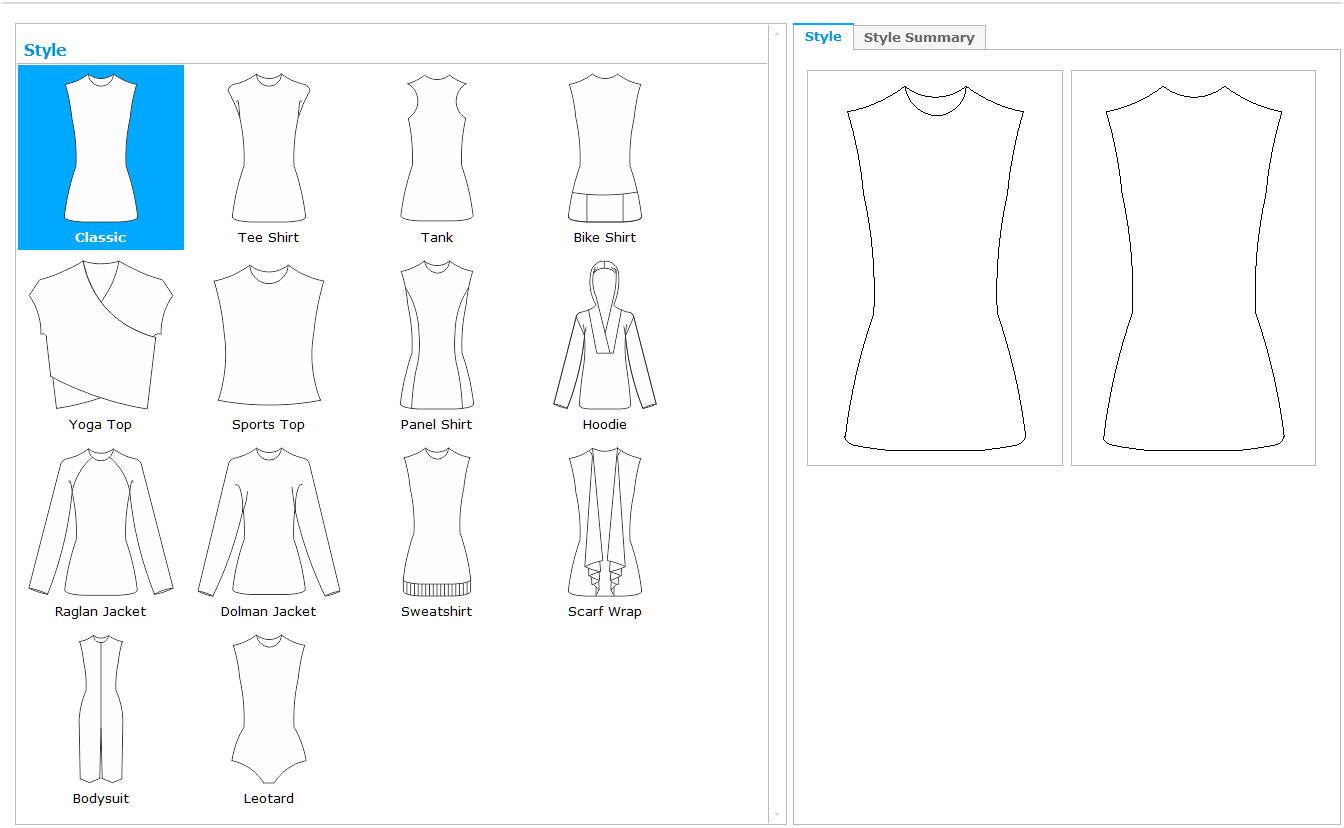
Task: Select the Classic style garment icon
Action: pyautogui.click(x=101, y=150)
